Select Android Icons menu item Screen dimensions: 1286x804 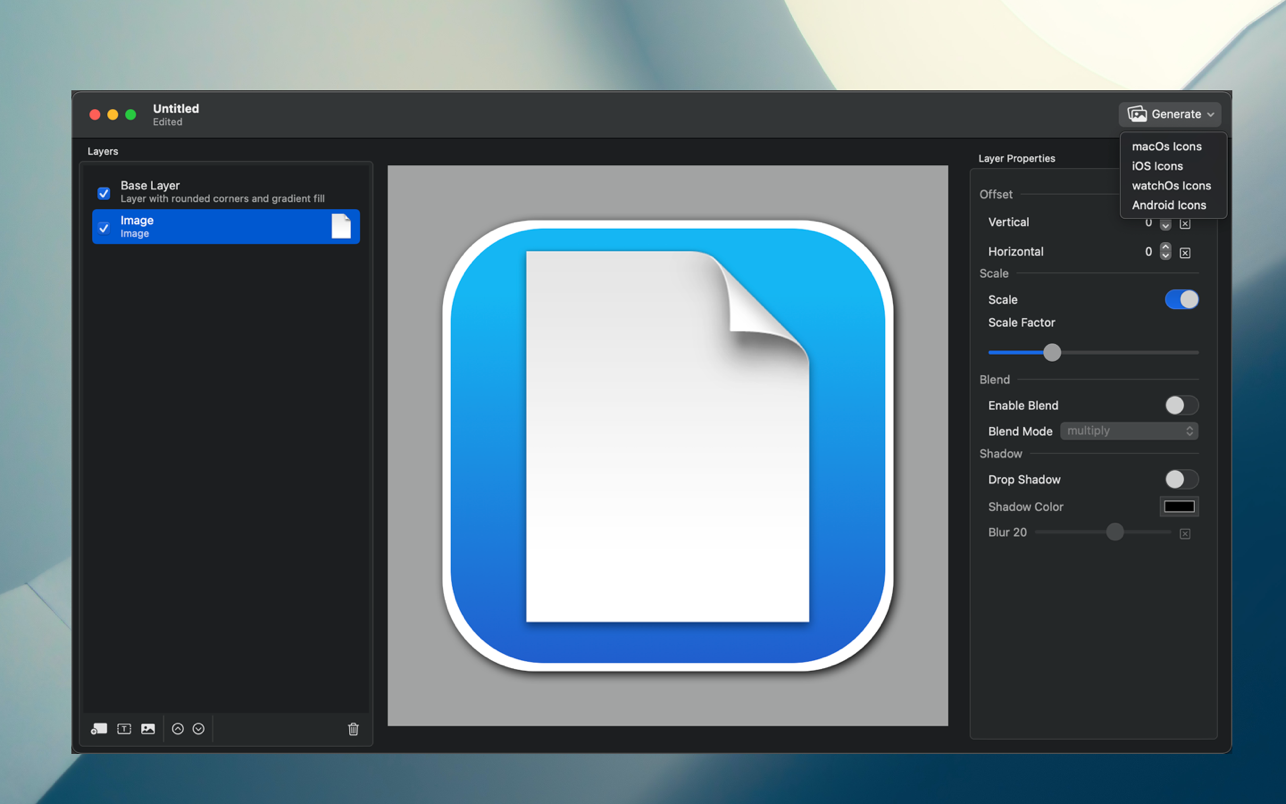[x=1168, y=206]
